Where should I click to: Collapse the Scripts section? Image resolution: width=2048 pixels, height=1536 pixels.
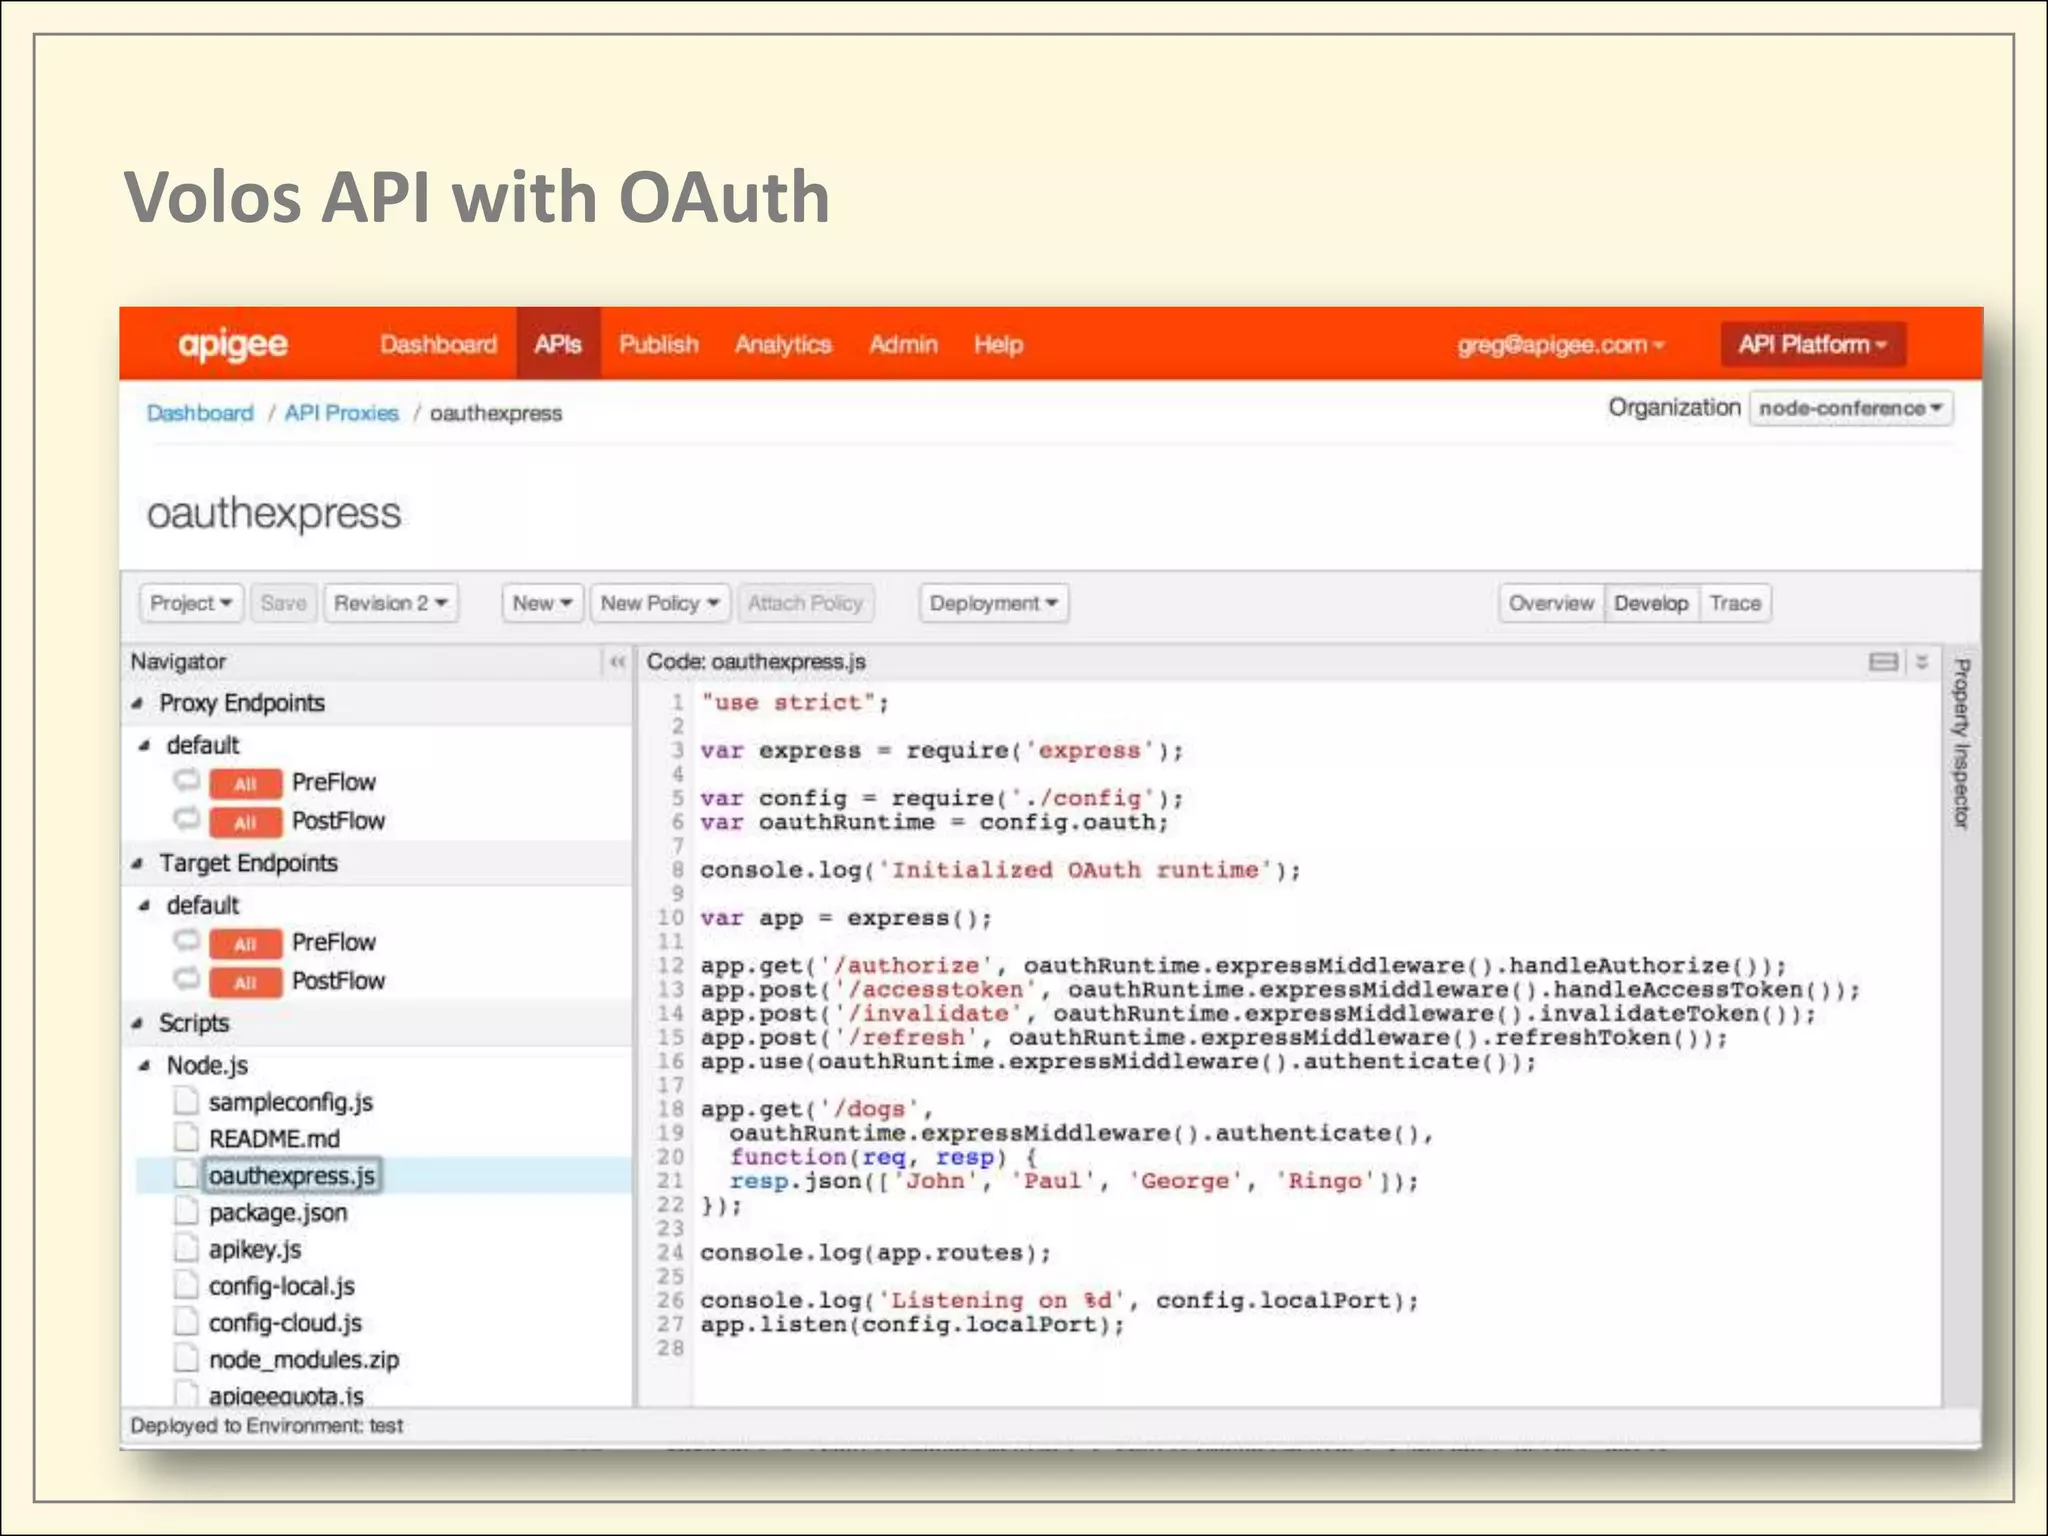pos(137,1023)
